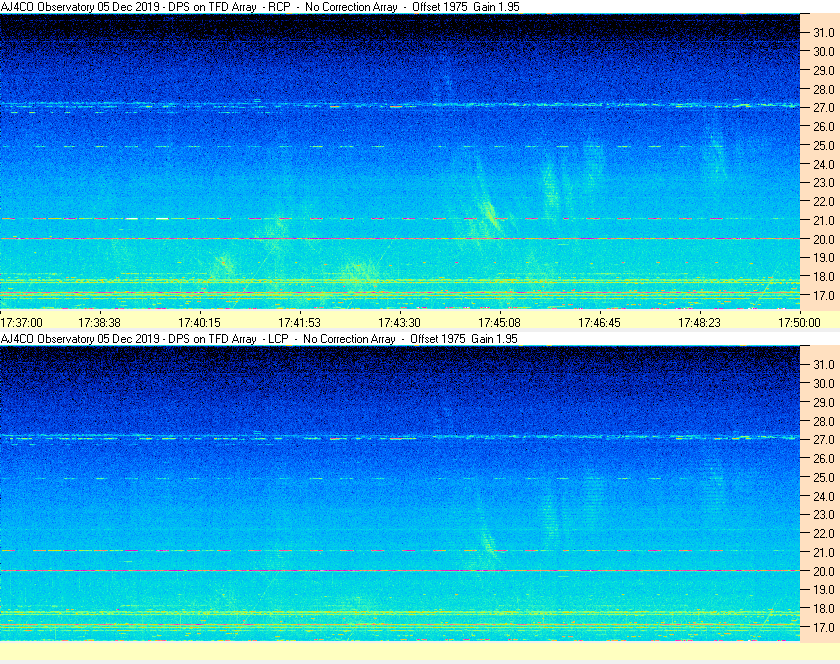This screenshot has width=840, height=664.
Task: Click the 18.0 frequency label on LCP plot
Action: [x=824, y=609]
